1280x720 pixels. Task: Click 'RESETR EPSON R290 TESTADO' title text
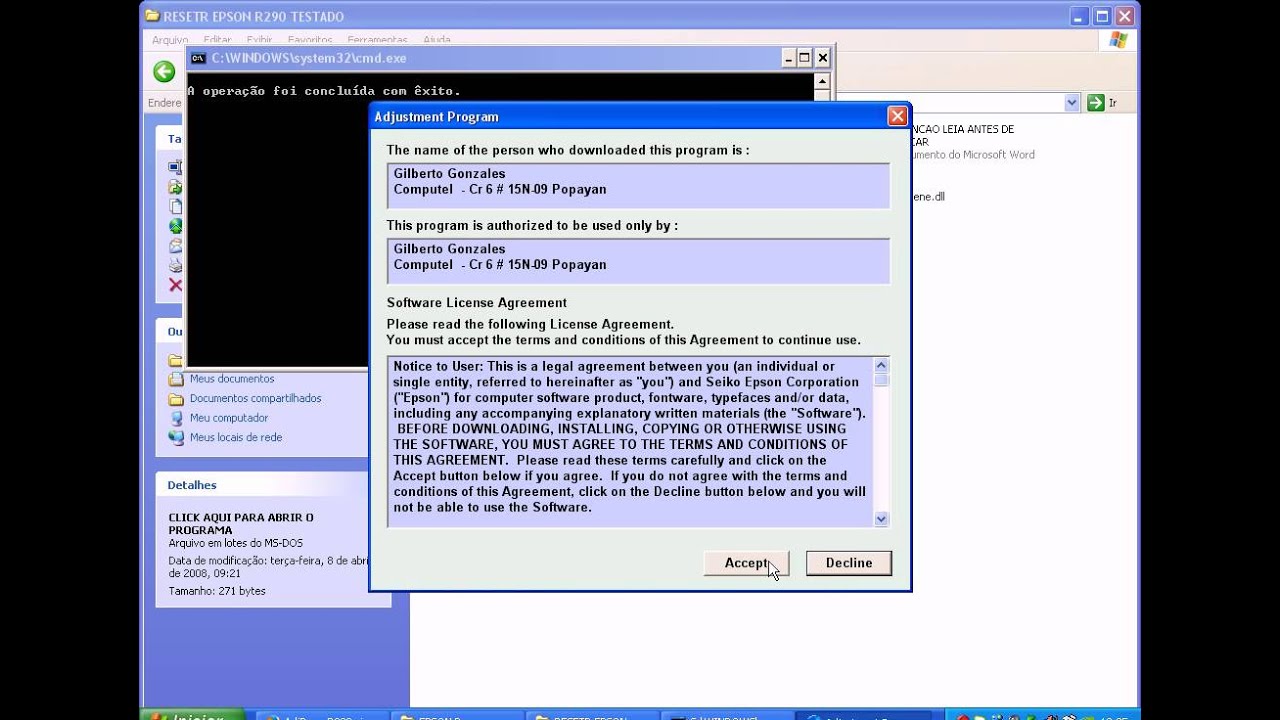[x=253, y=17]
